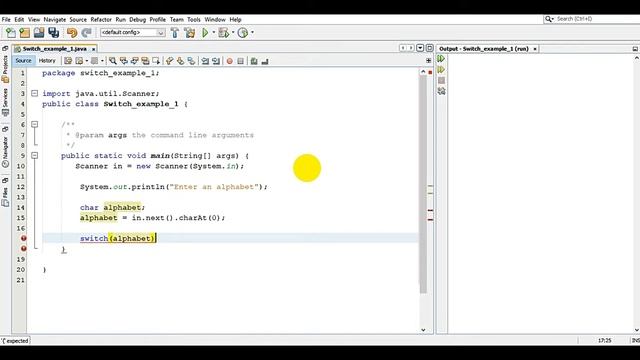Click the Stop square icon in Output panel
640x360 pixels.
pos(441,80)
